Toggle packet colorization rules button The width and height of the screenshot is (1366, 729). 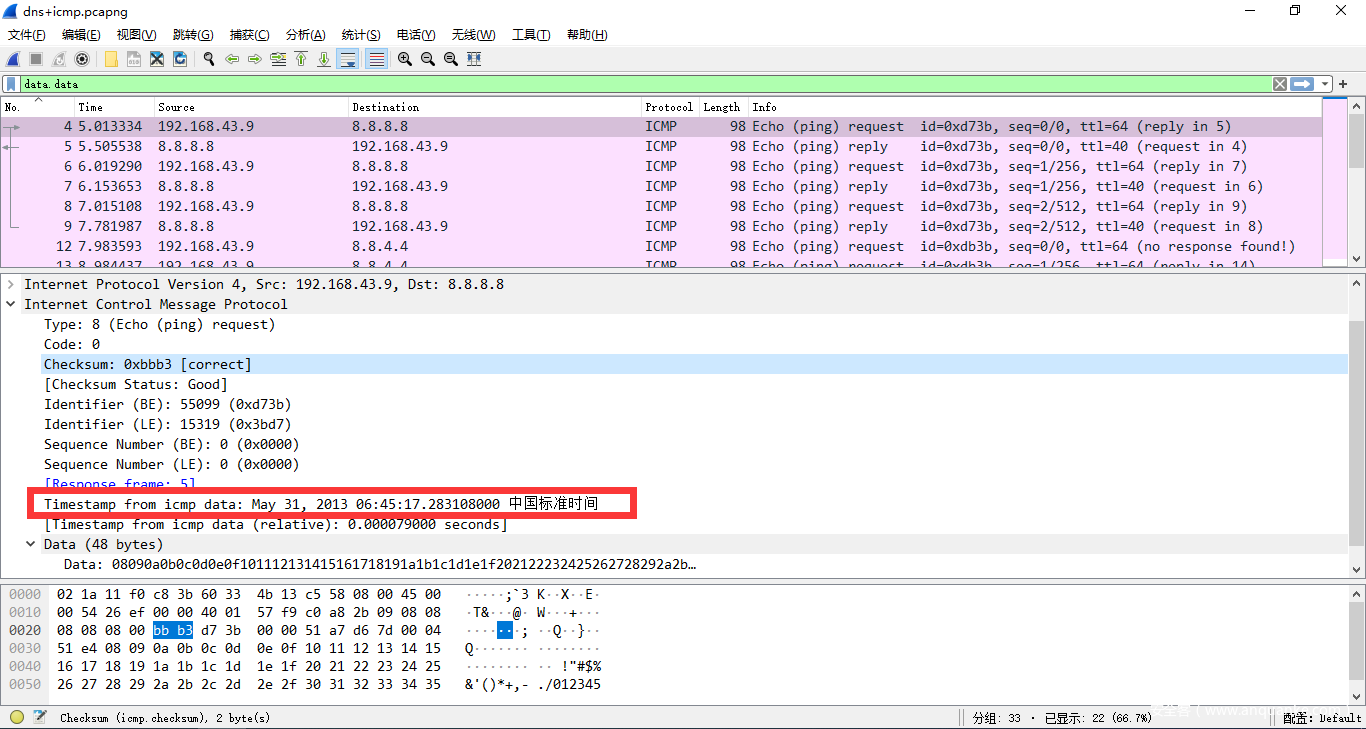[376, 59]
